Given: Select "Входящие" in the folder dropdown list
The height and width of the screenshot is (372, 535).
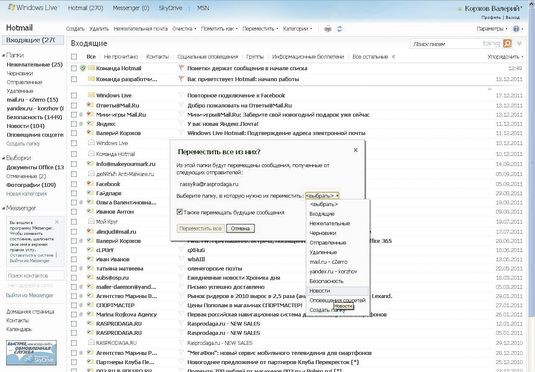Looking at the screenshot, I should 338,214.
